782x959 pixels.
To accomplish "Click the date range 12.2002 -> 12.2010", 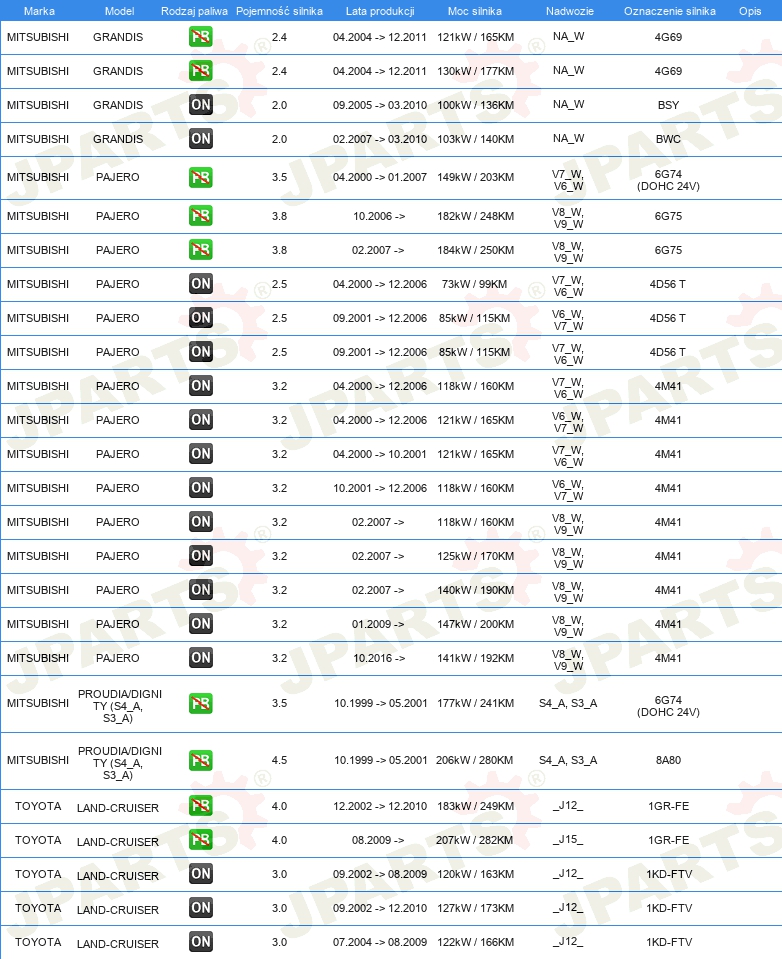I will (380, 806).
